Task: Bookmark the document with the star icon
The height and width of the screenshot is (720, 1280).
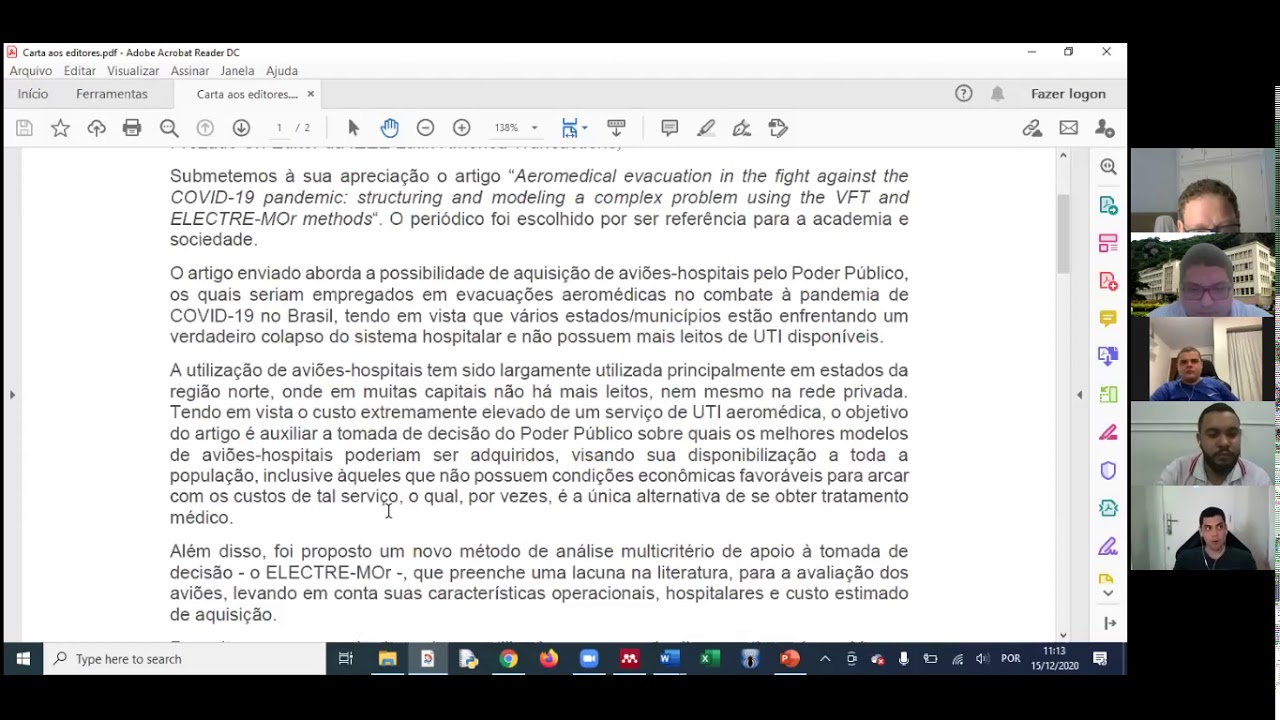Action: pyautogui.click(x=60, y=128)
